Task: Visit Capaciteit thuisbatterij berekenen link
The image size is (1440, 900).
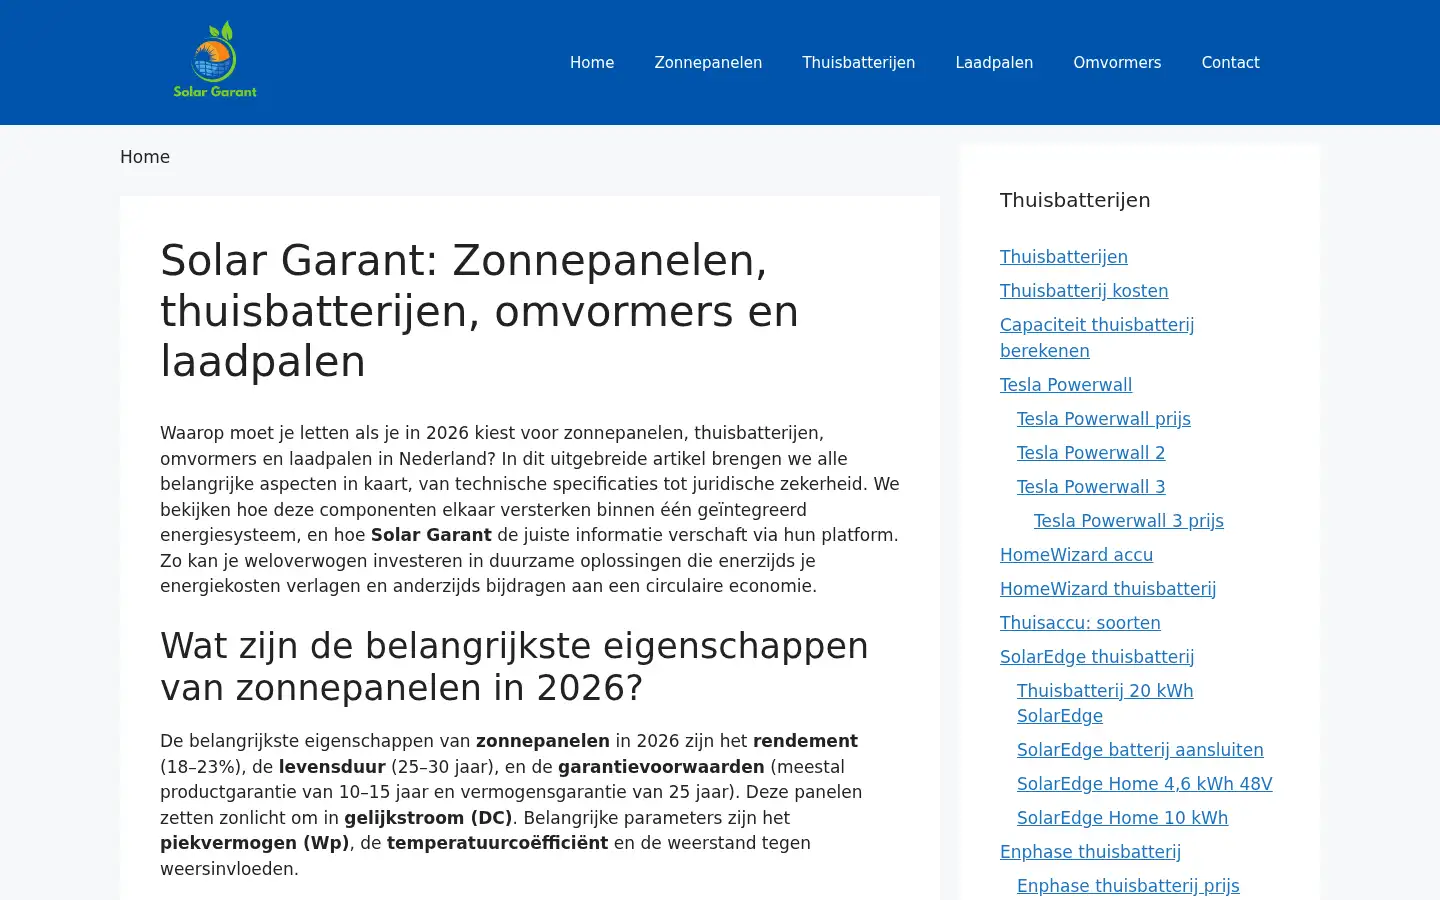Action: click(1097, 338)
